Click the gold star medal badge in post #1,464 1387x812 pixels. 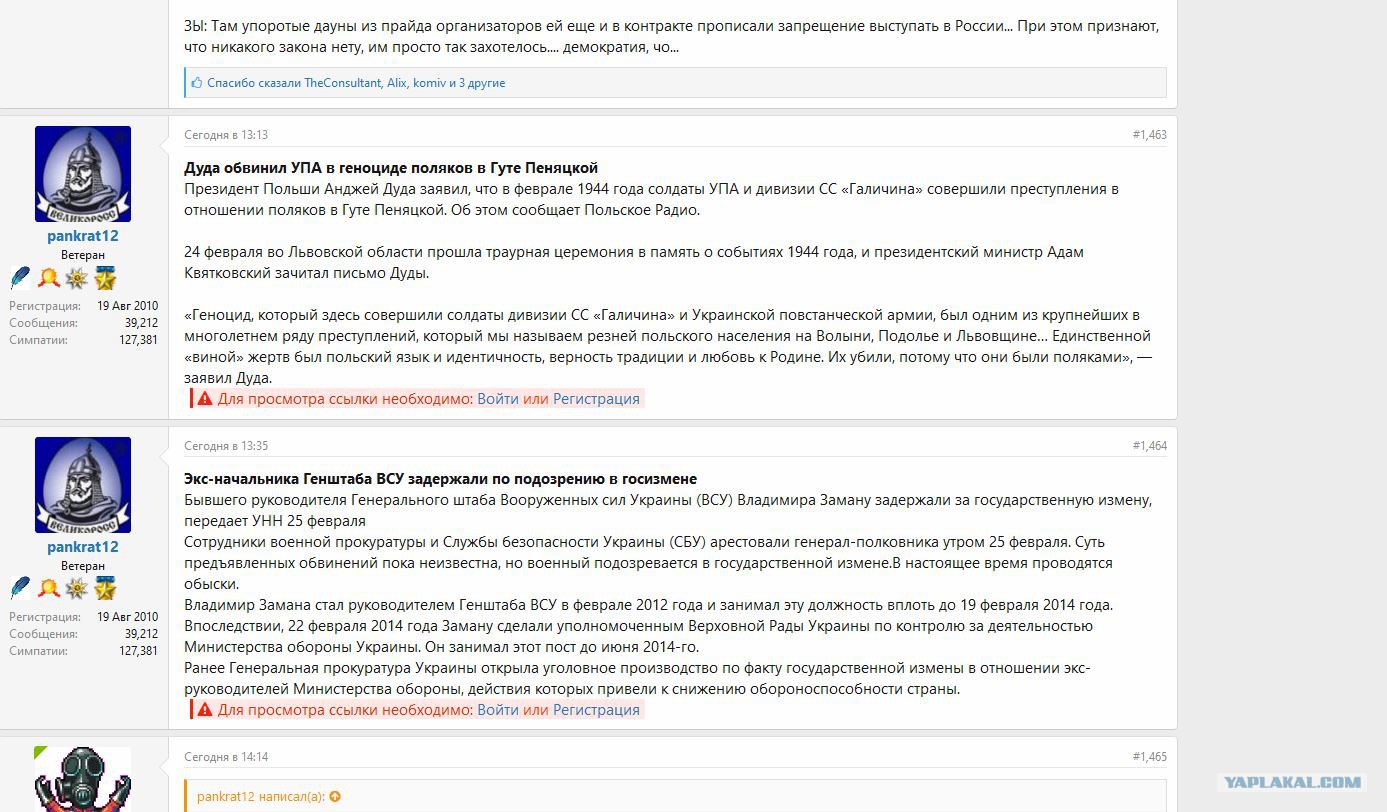coord(105,589)
